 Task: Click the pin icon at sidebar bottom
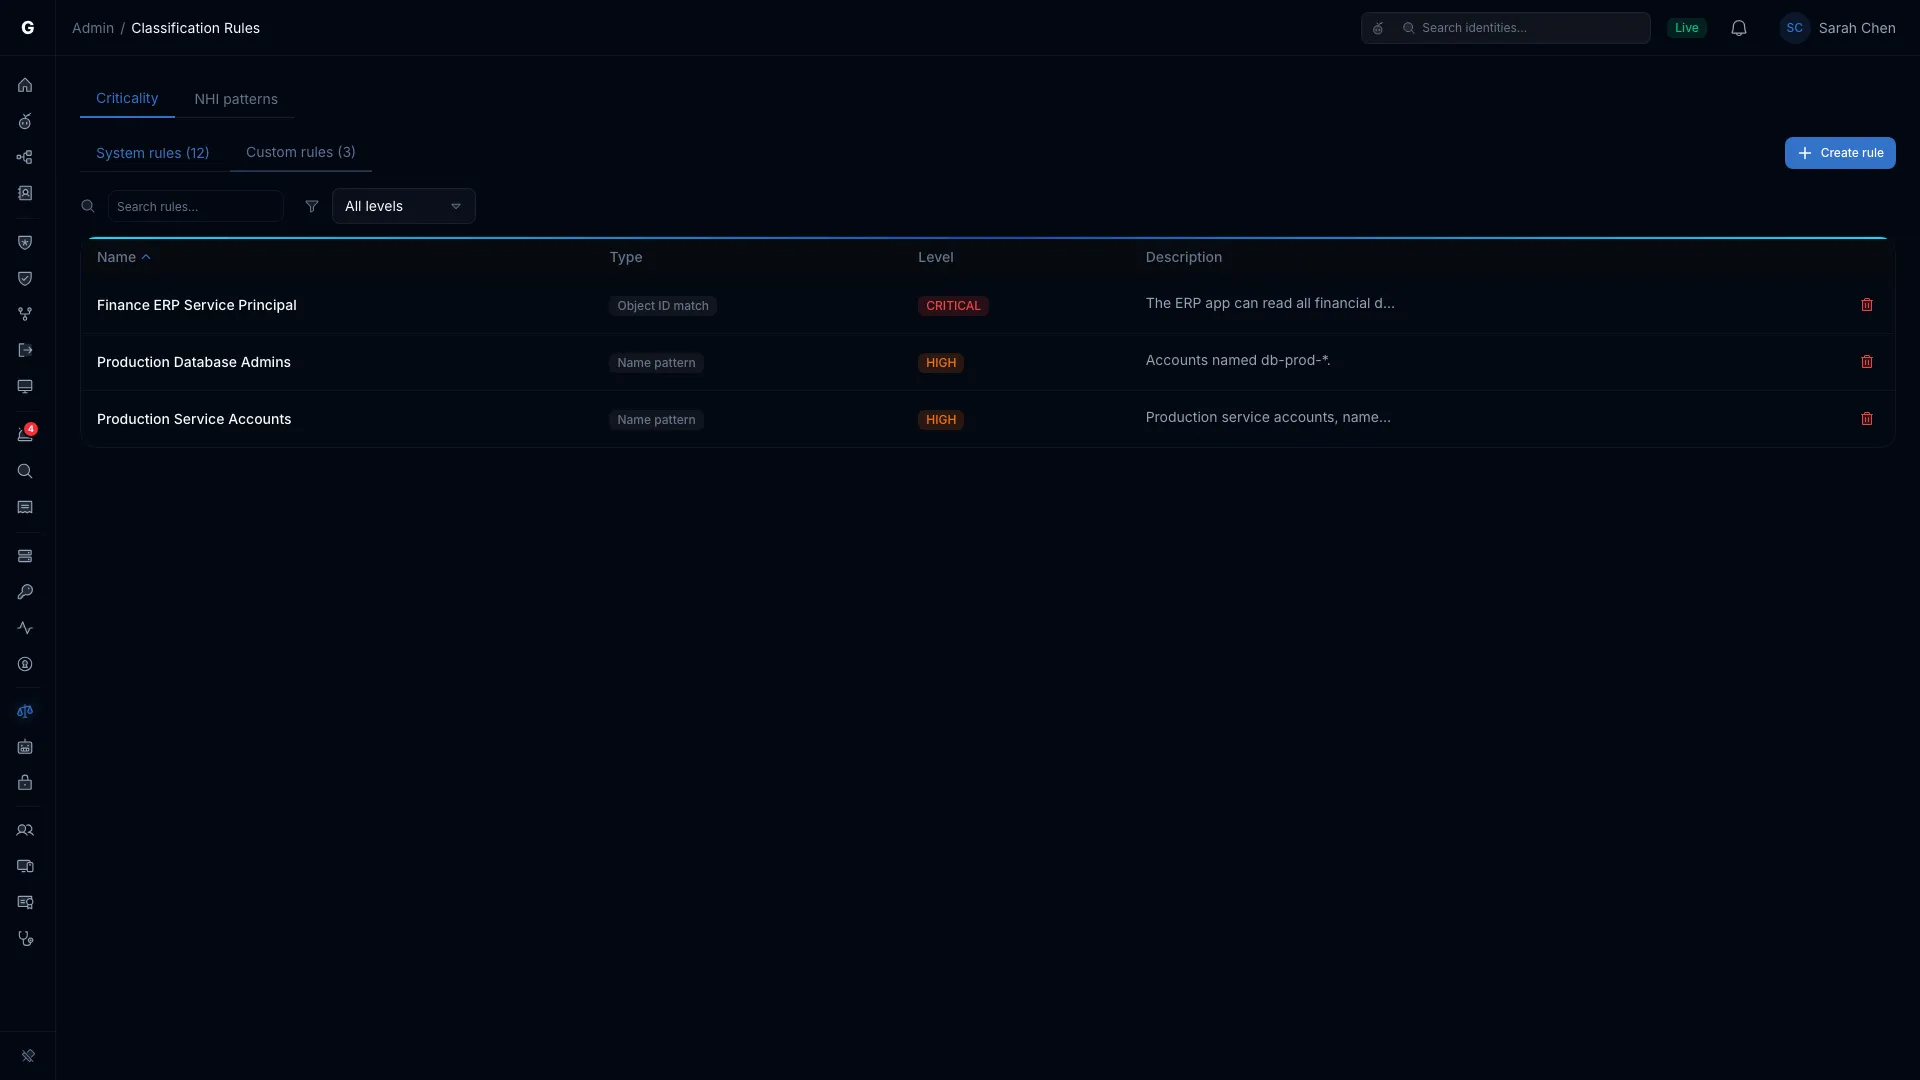tap(28, 1056)
